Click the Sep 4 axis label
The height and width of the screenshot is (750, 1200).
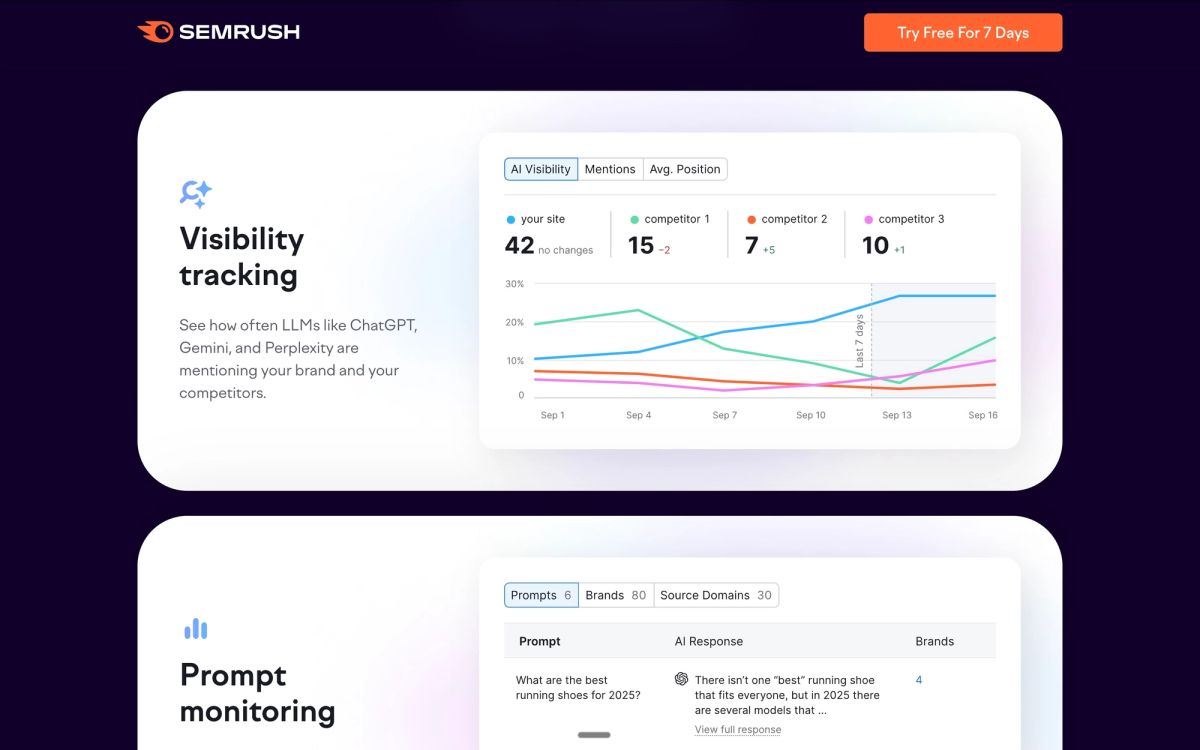tap(638, 415)
